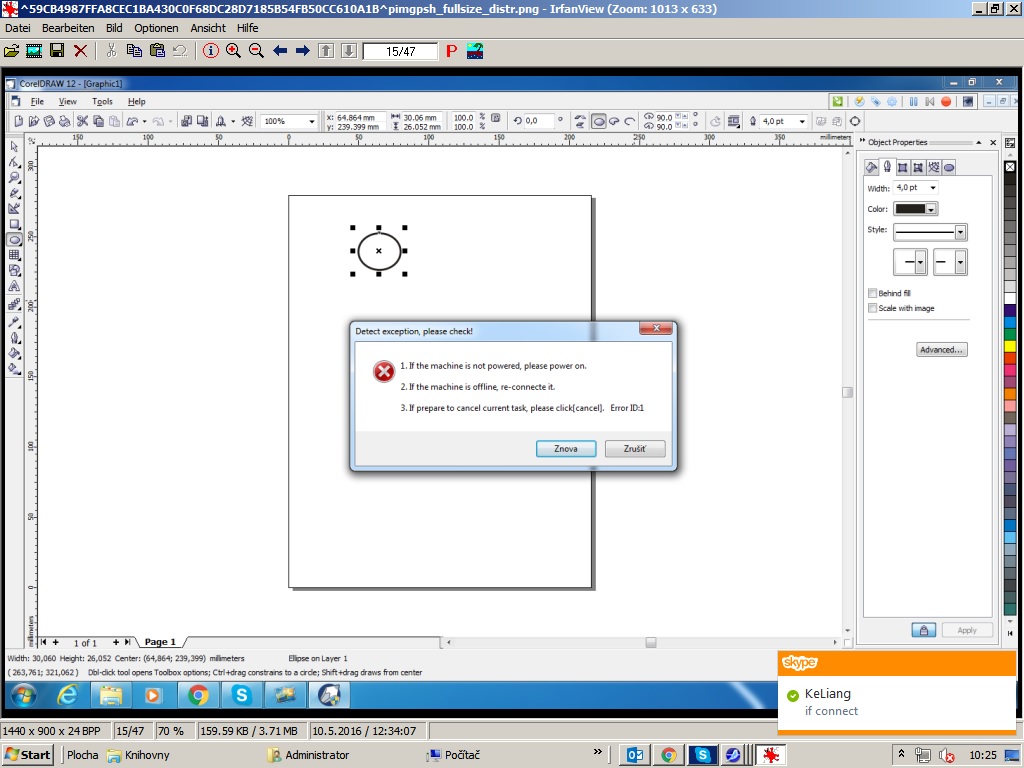The image size is (1024, 768).
Task: Click the Advanced... button
Action: (x=941, y=350)
